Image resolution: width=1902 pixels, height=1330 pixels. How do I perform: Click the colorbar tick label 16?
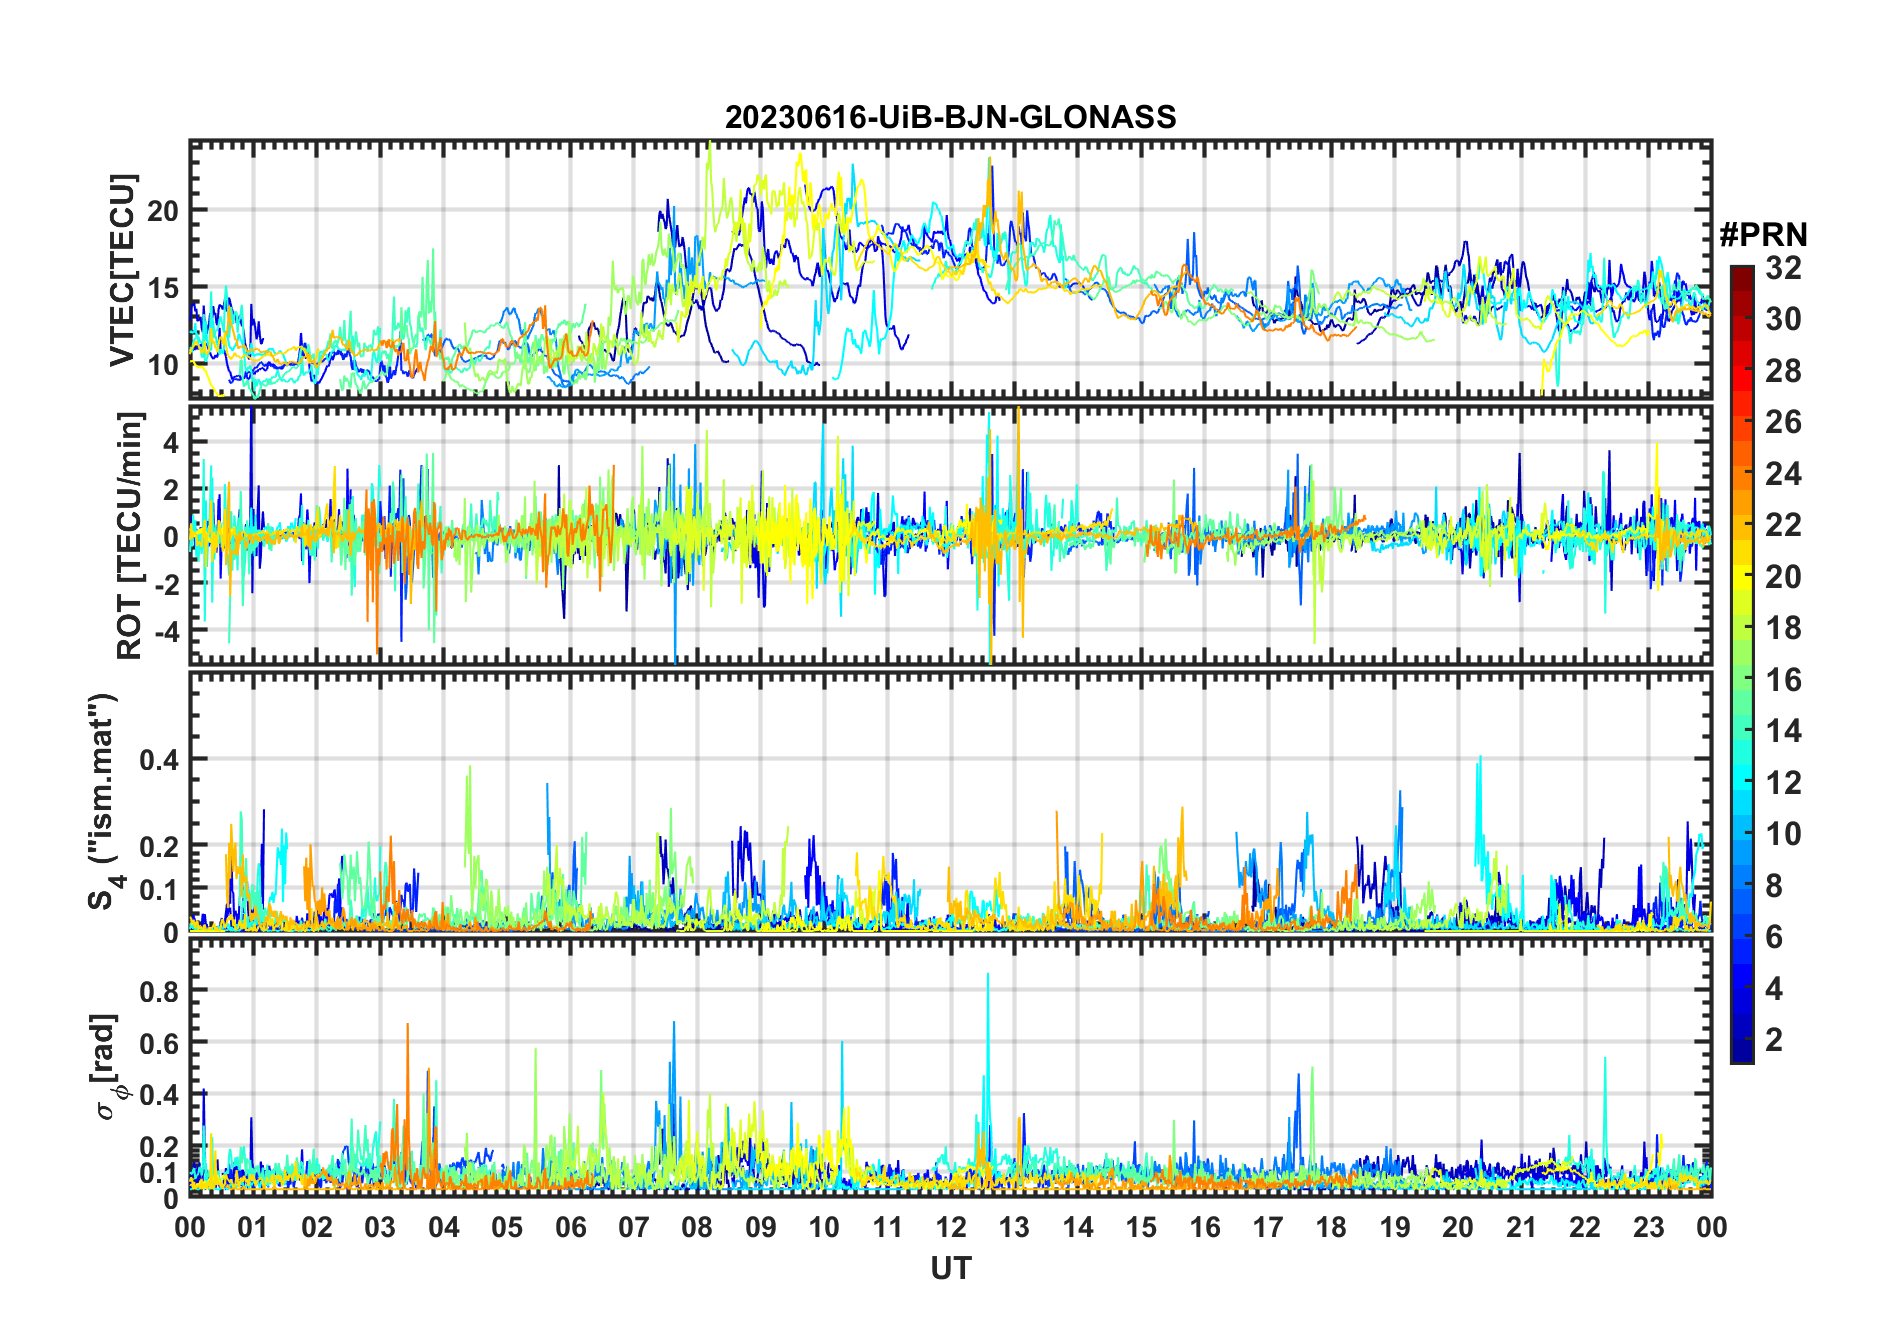[1783, 680]
